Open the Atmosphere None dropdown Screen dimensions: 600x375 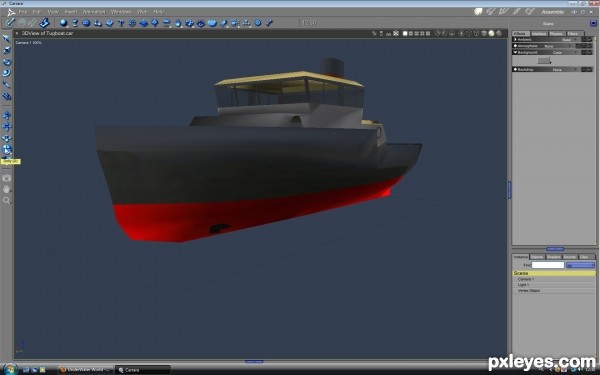(559, 46)
